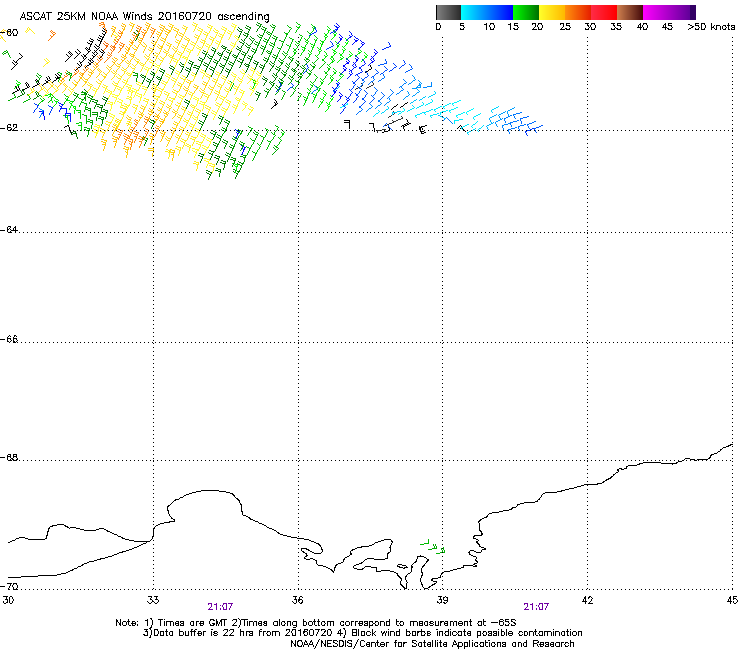The height and width of the screenshot is (650, 740).
Task: Click the latitude axis label '-66'
Action: 9,339
